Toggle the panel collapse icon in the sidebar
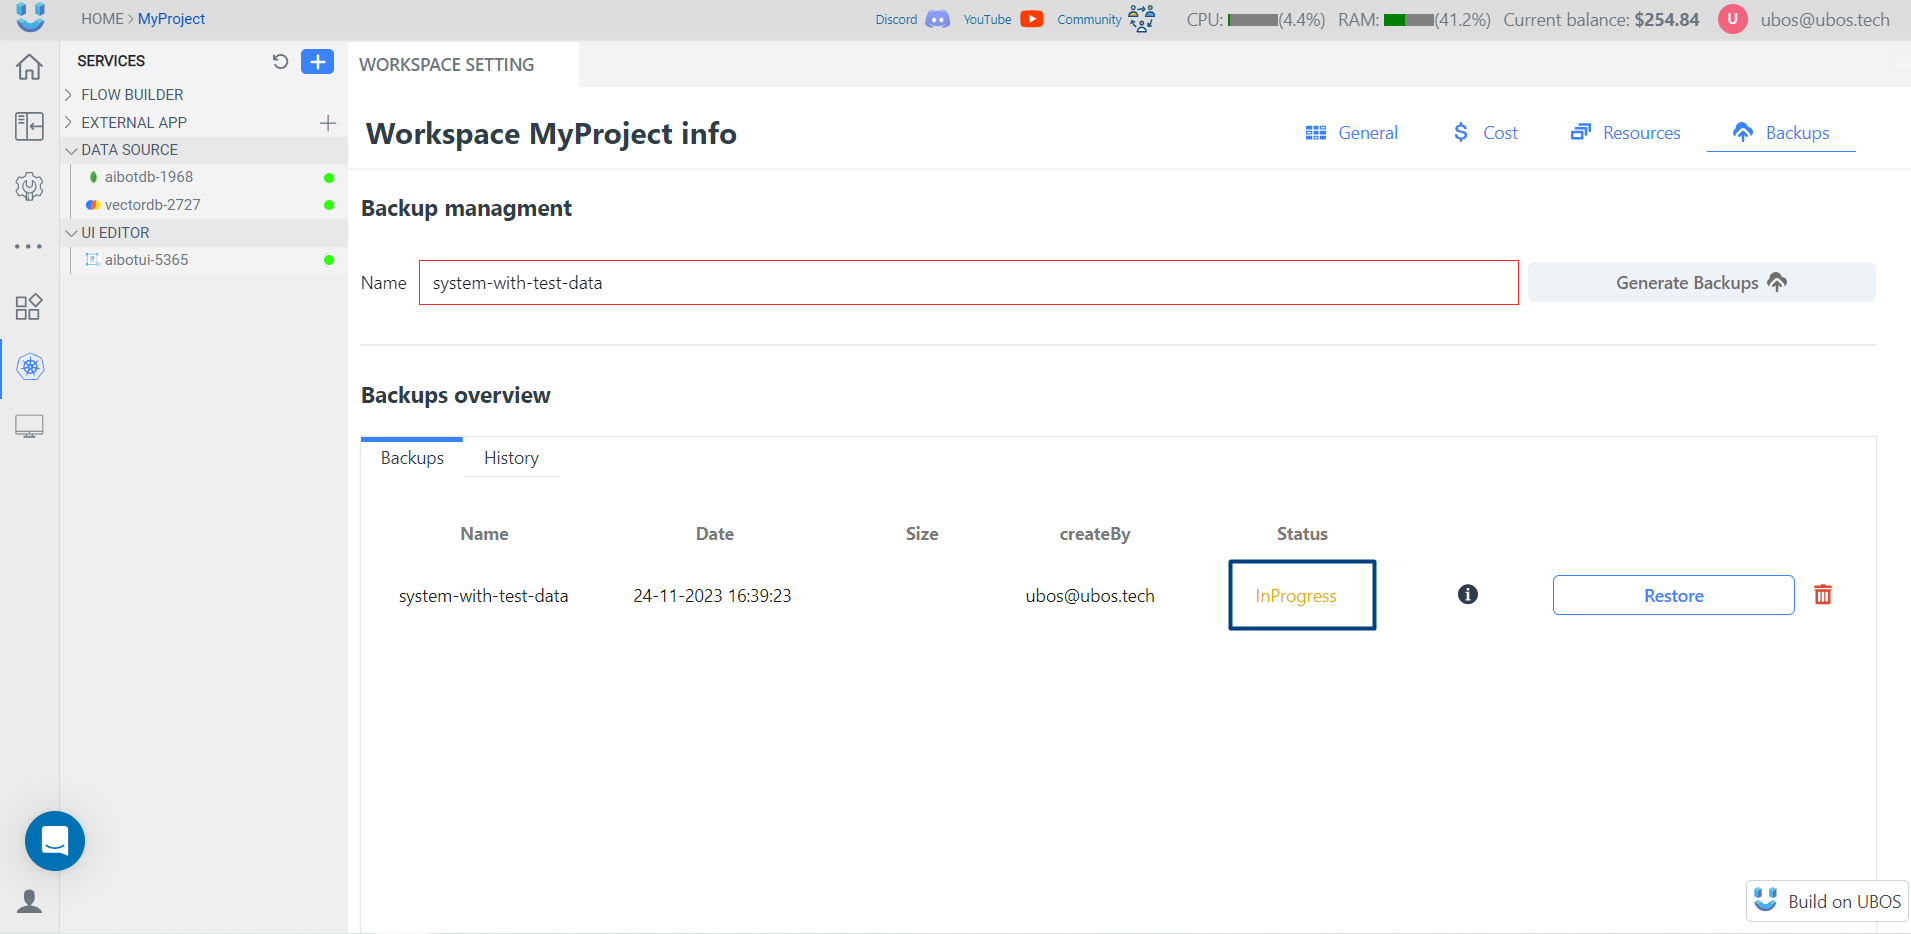This screenshot has height=934, width=1911. pyautogui.click(x=29, y=126)
